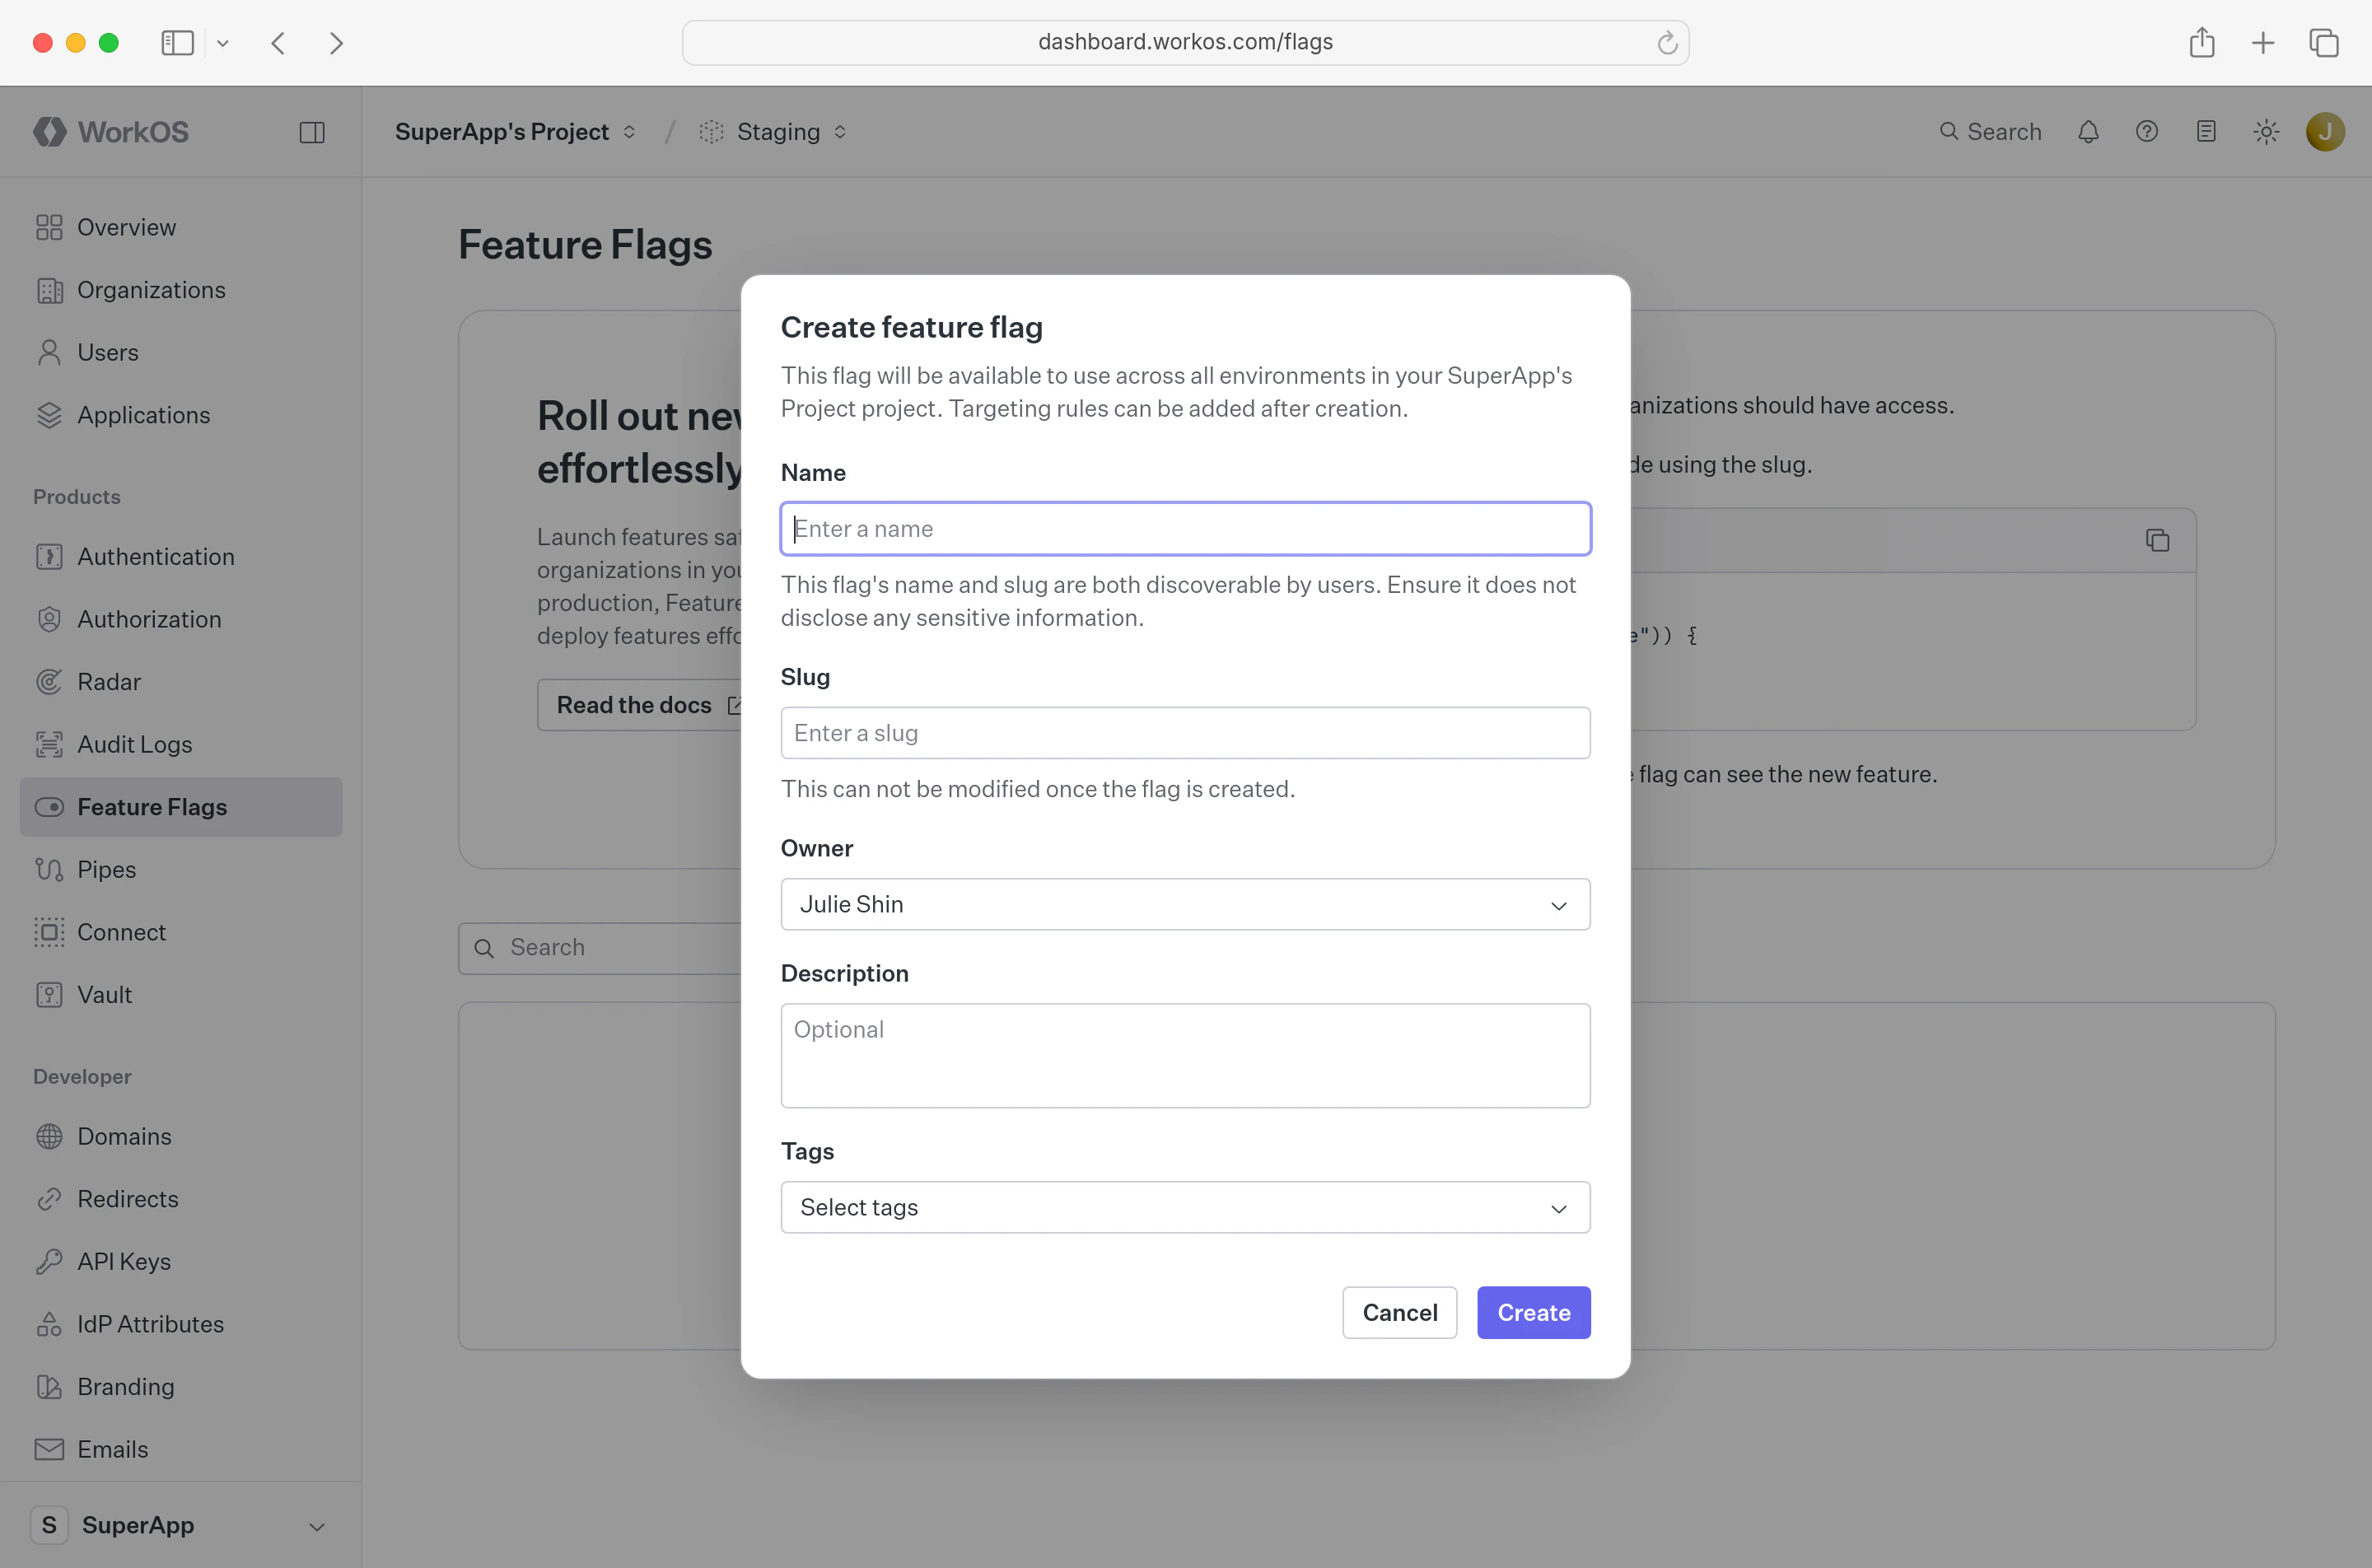Click the API Keys key icon
Screen dimensions: 2372x1568
49,1262
